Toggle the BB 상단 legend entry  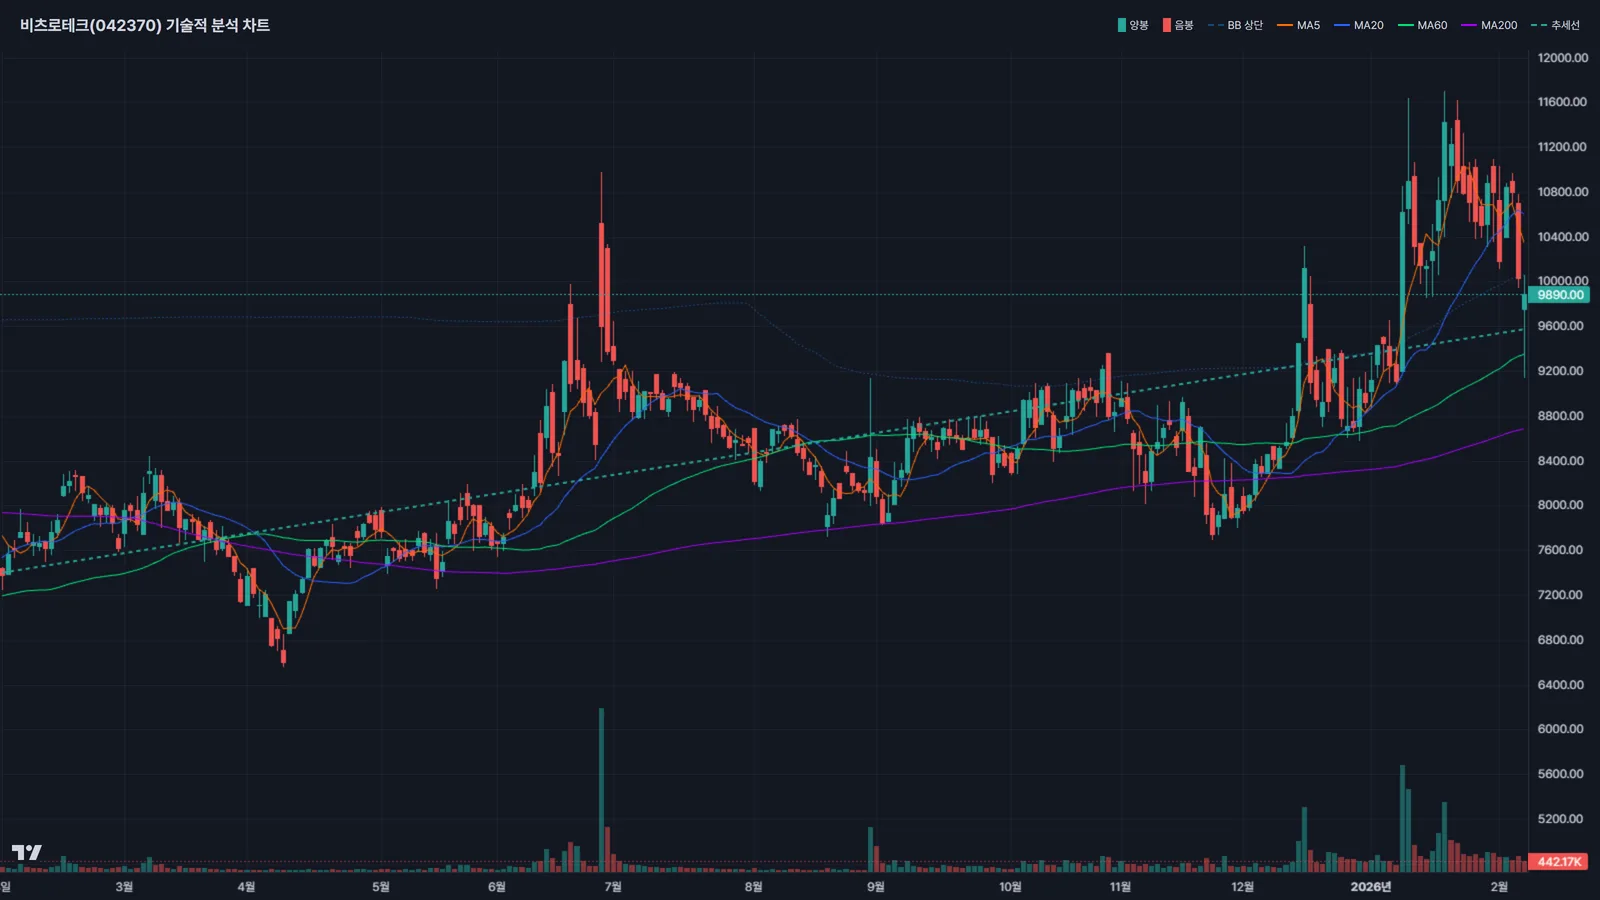tap(1236, 25)
